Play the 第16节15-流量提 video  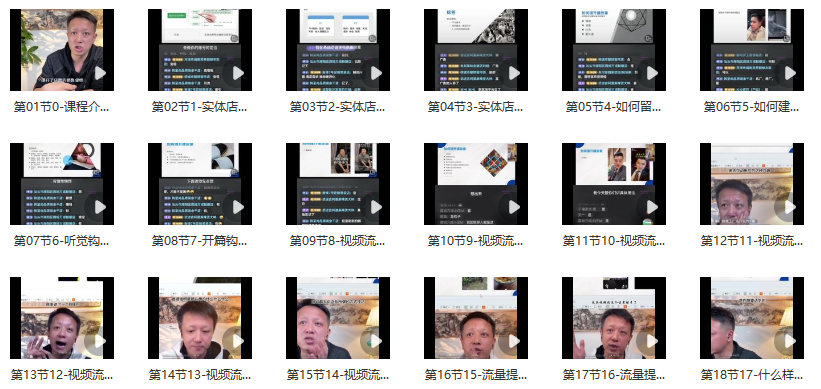513,341
